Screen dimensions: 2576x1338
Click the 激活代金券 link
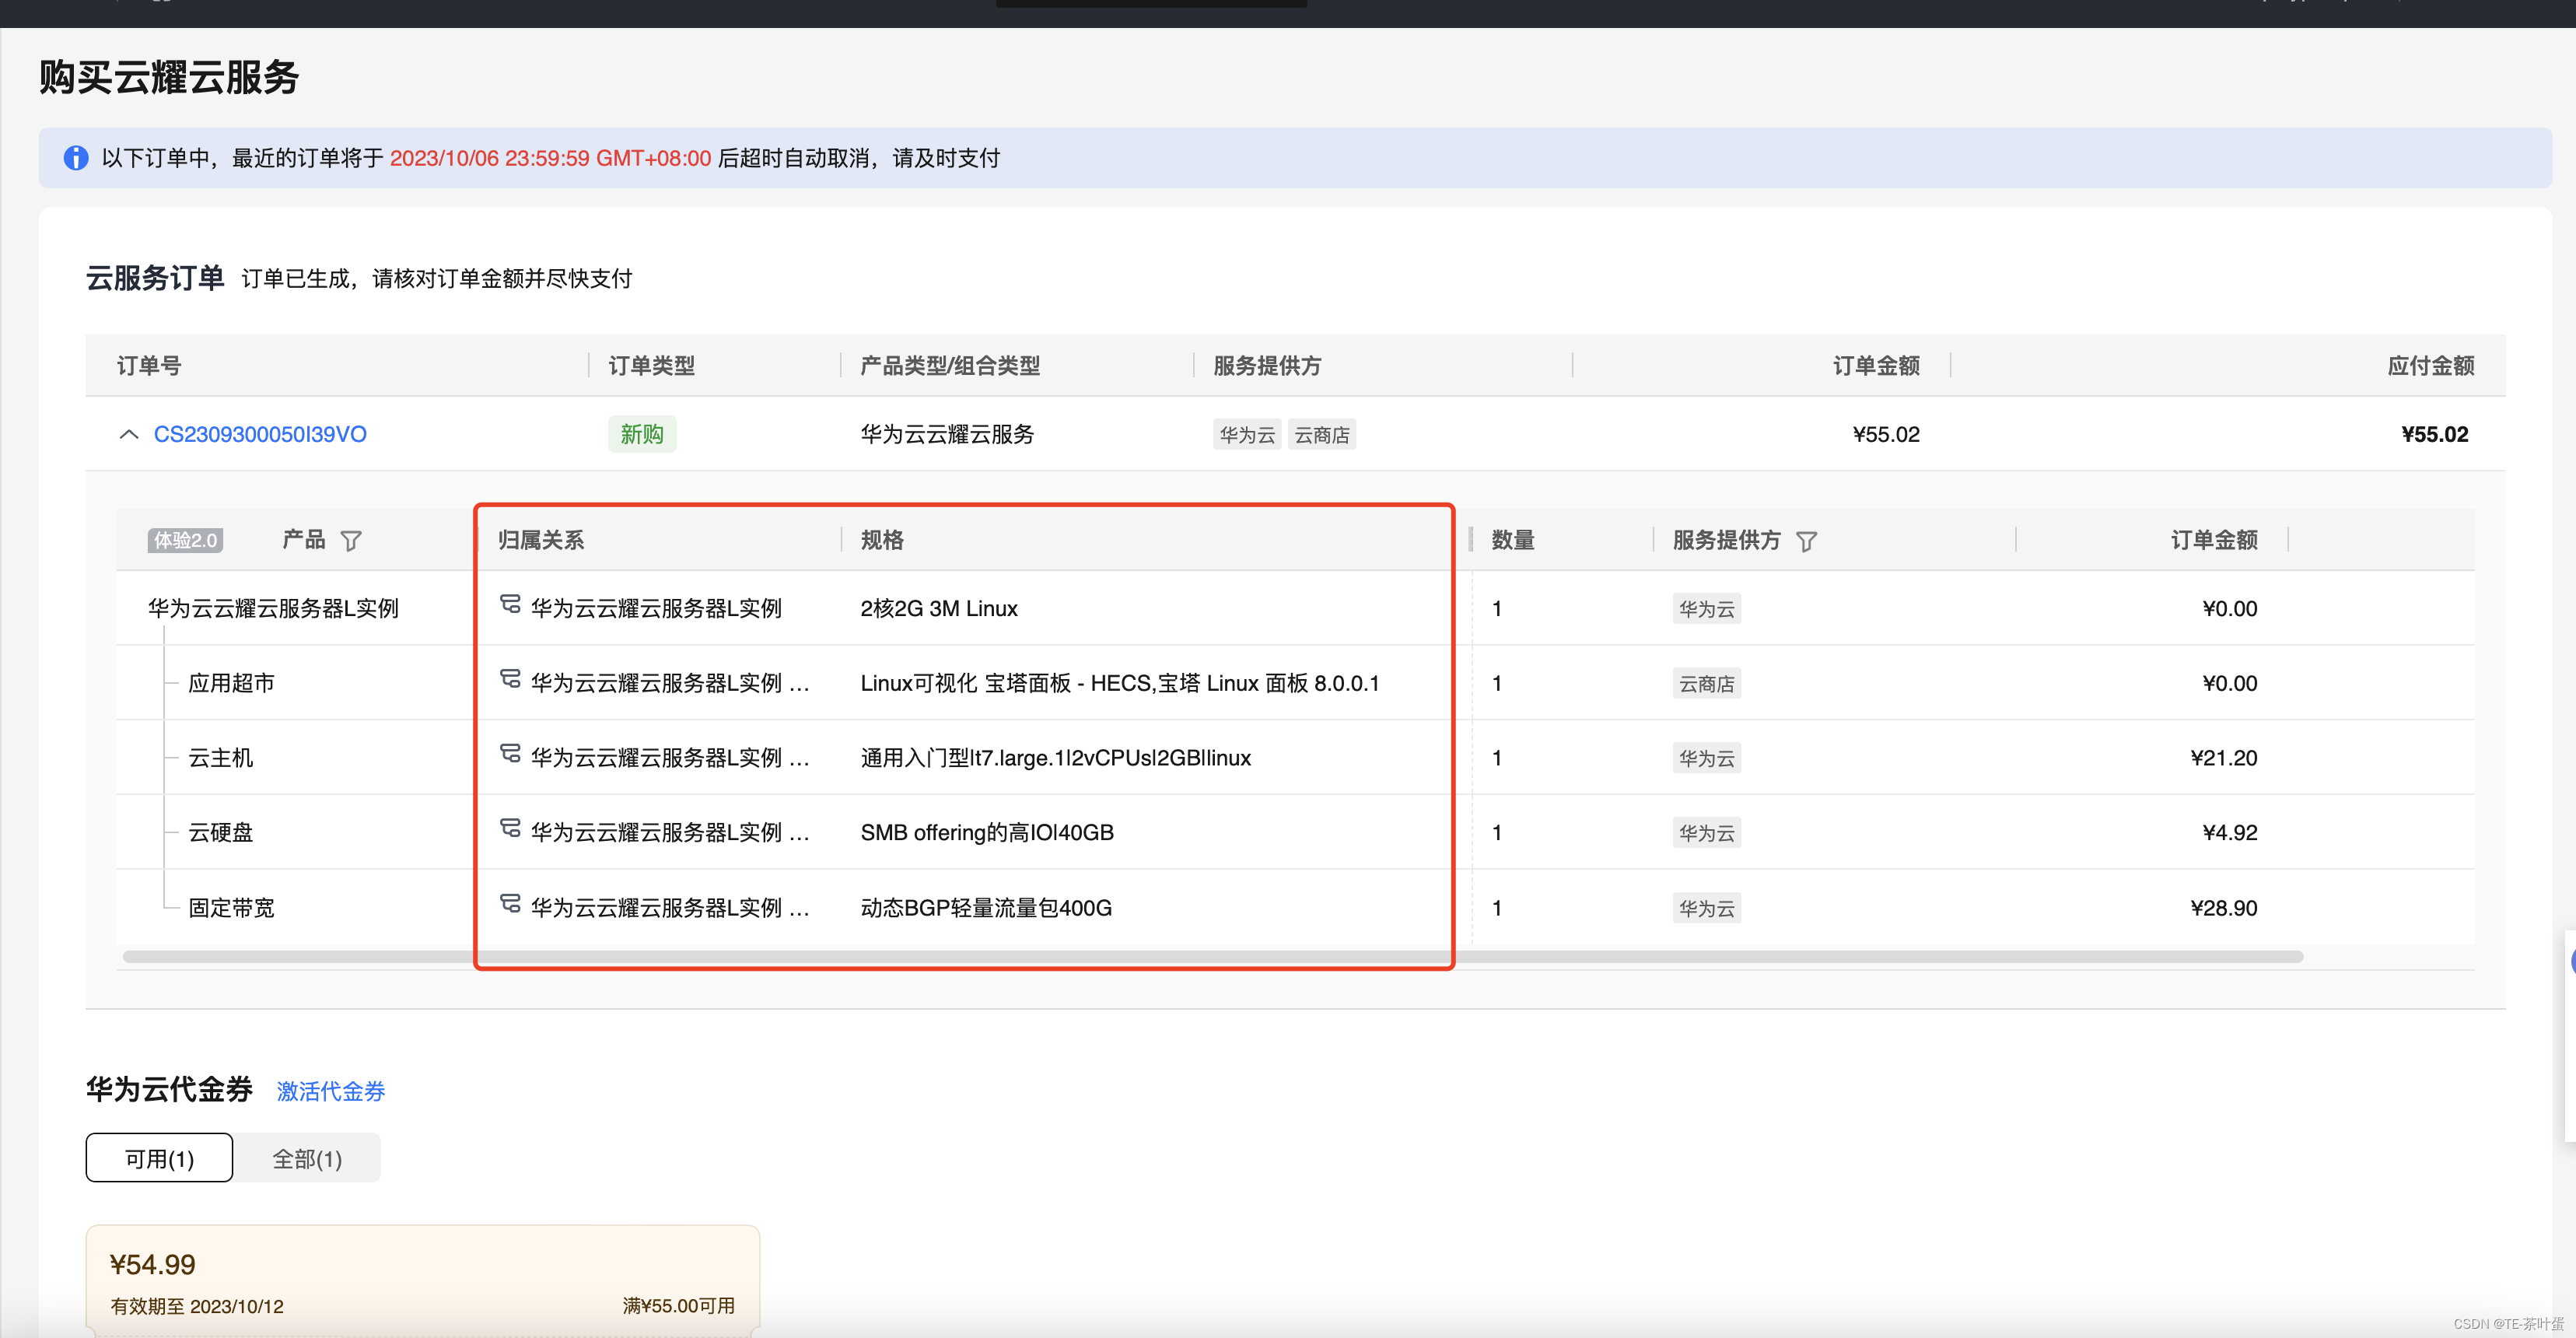click(x=330, y=1091)
